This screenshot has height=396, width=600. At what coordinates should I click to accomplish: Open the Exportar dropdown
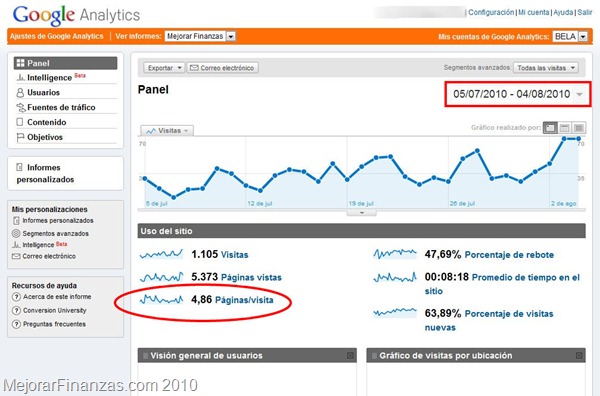click(x=164, y=68)
